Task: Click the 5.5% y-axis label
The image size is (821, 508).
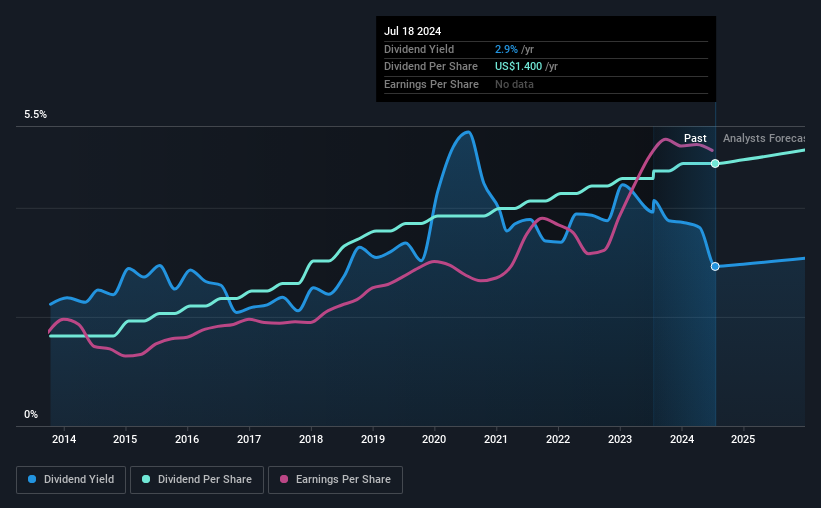Action: click(36, 115)
